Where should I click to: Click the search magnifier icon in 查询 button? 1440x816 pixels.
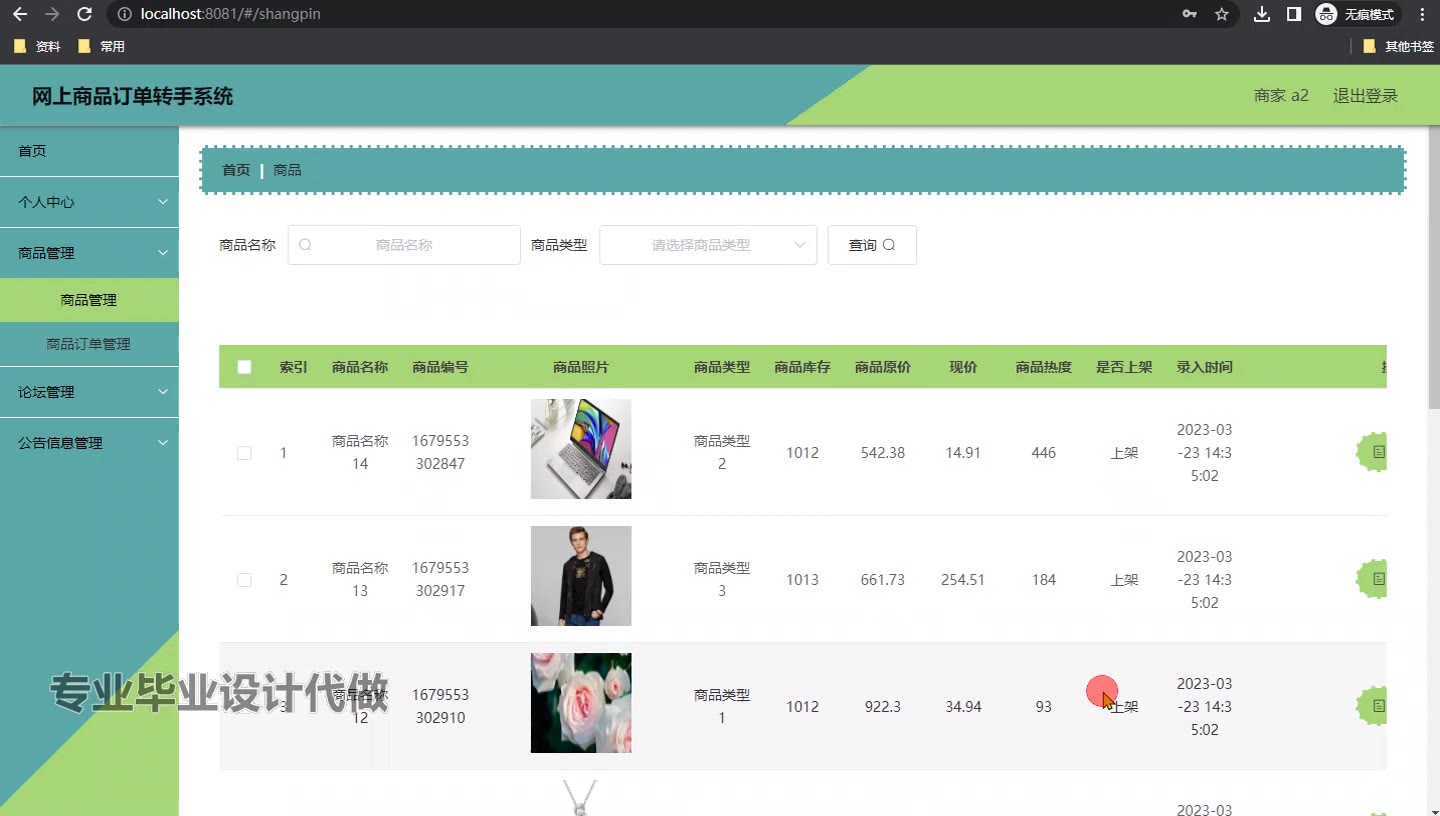889,245
